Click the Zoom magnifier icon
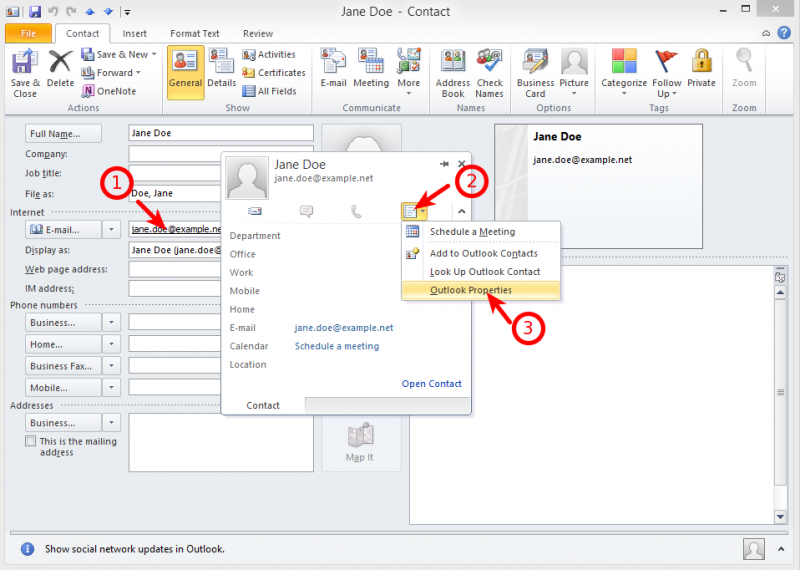The image size is (800, 570). point(744,68)
